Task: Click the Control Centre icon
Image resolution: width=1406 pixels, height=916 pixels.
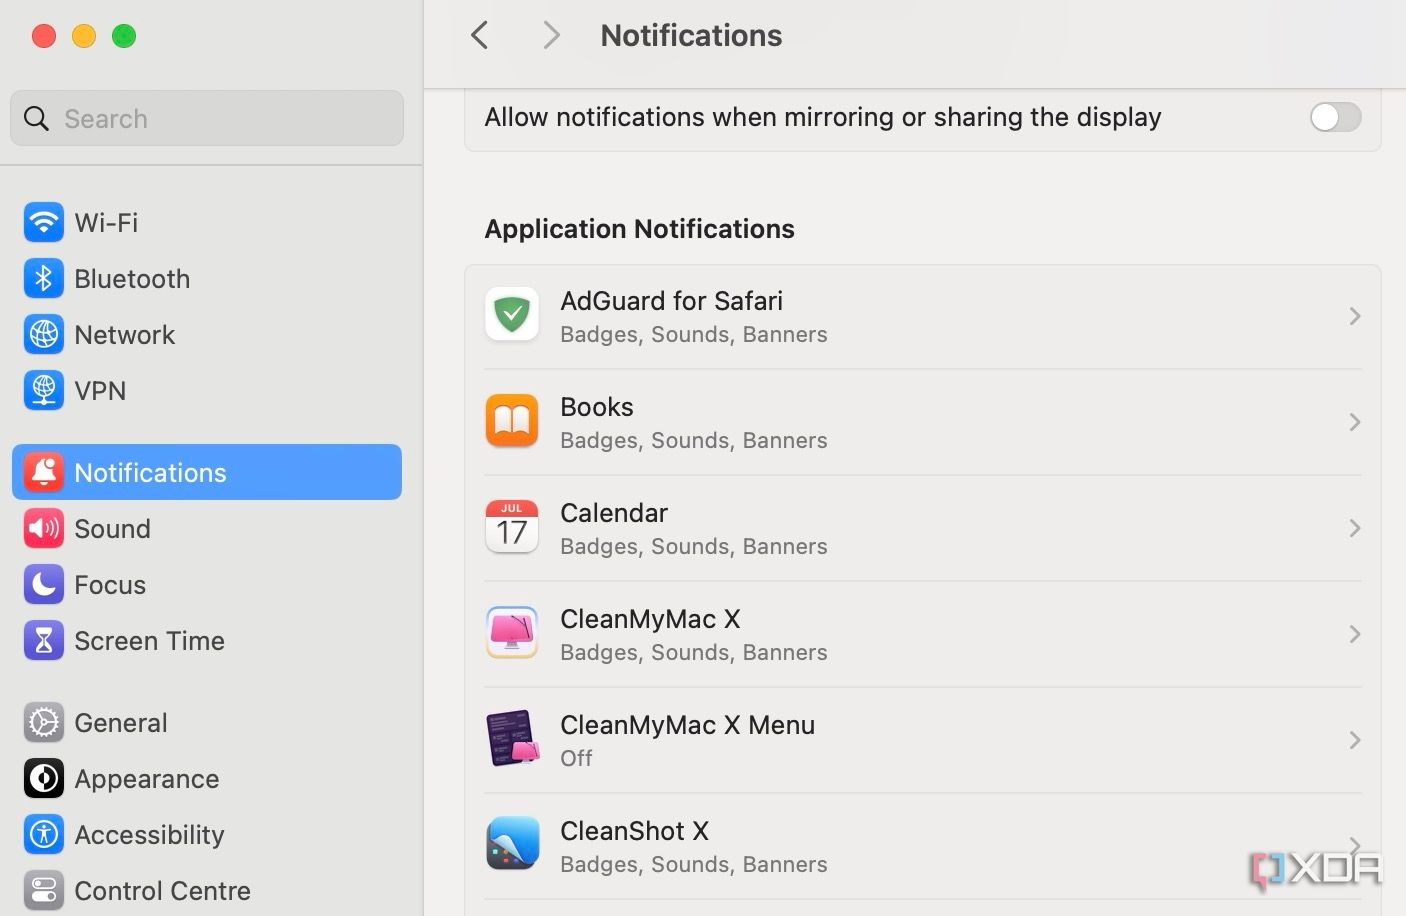Action: (x=43, y=890)
